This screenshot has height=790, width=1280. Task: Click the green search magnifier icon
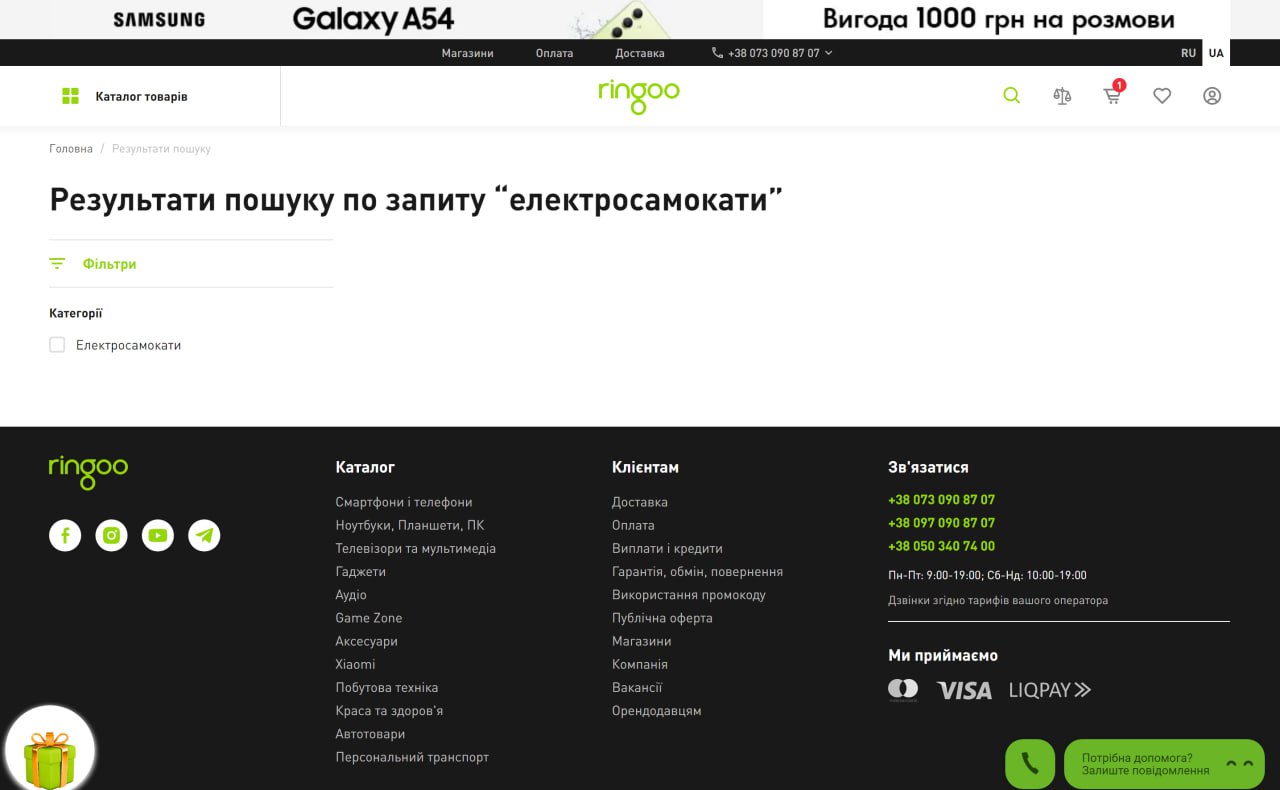(x=1011, y=96)
